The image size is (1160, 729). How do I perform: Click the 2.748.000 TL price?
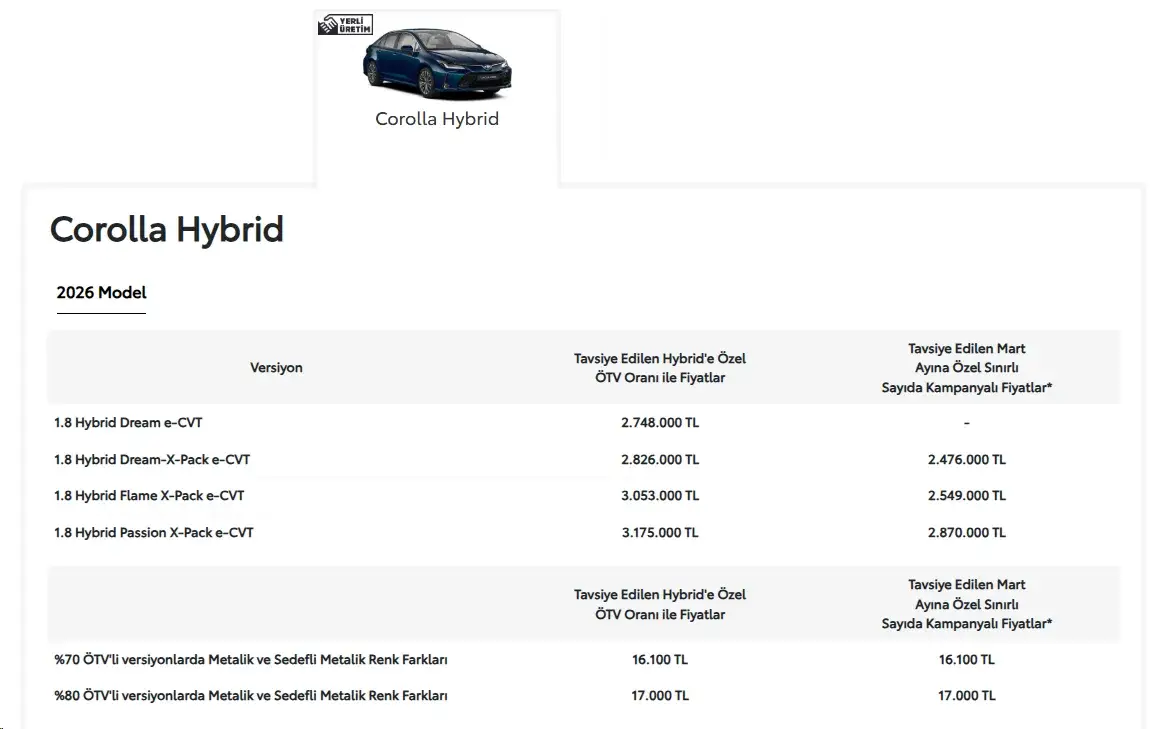point(660,423)
